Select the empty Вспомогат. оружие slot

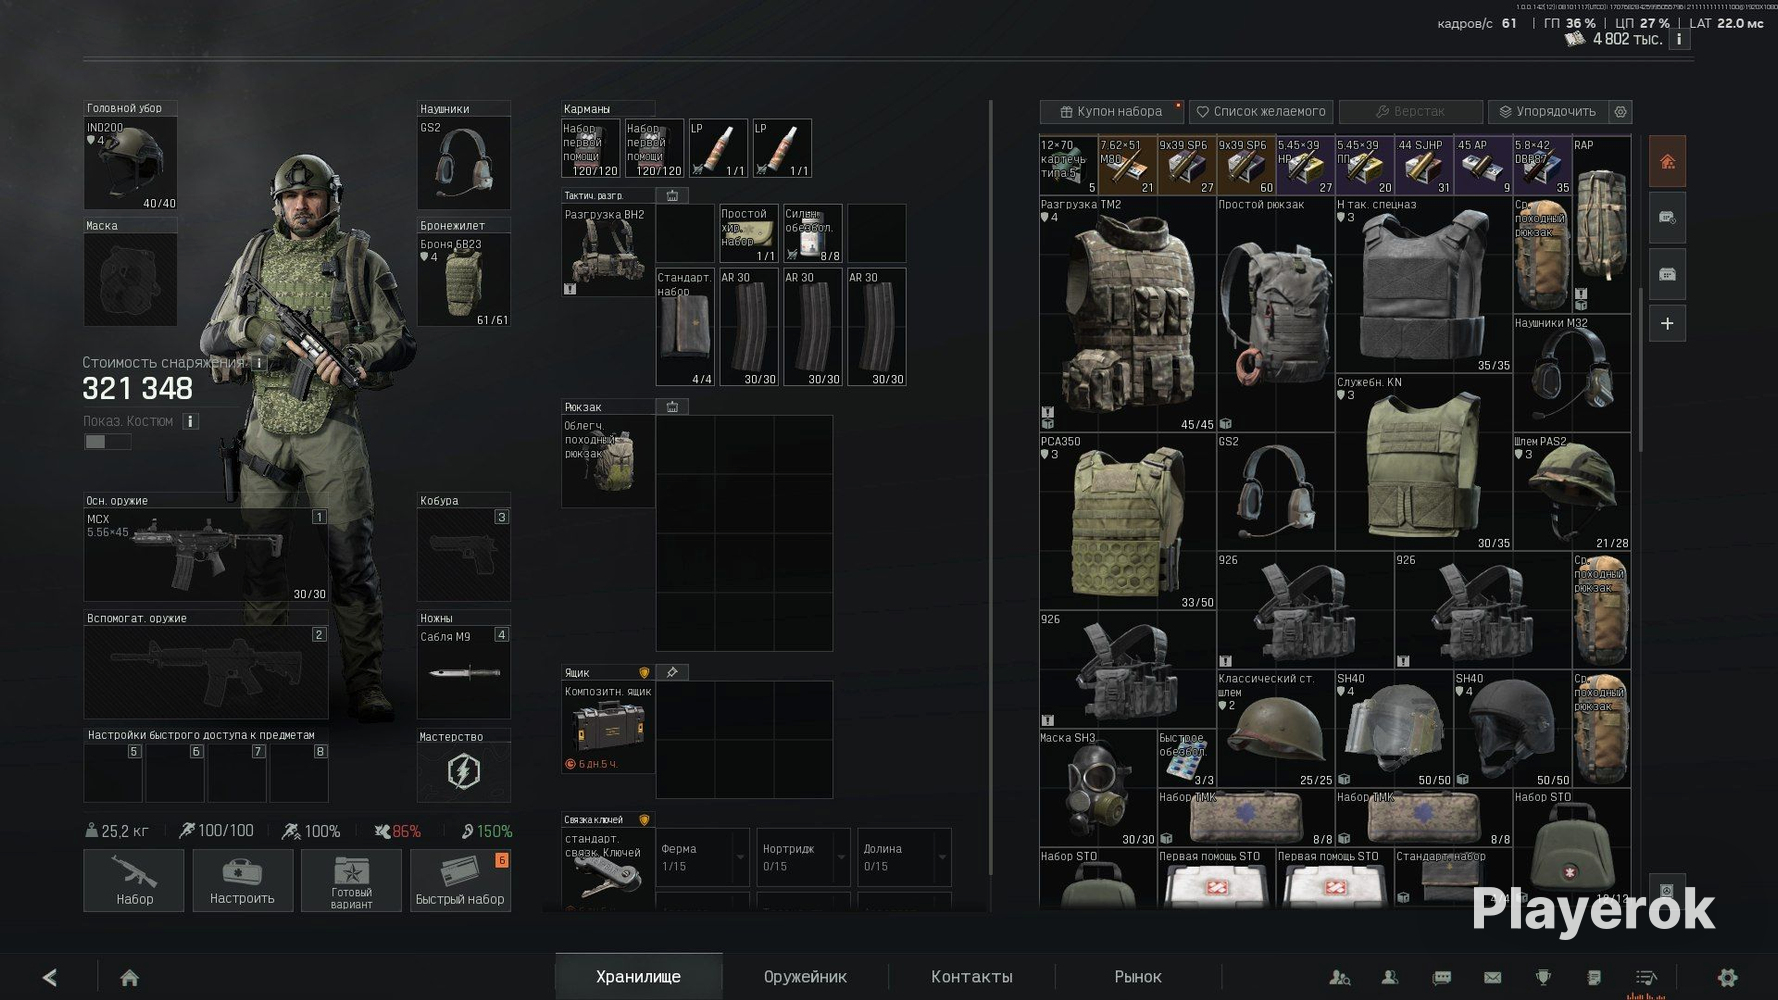206,672
